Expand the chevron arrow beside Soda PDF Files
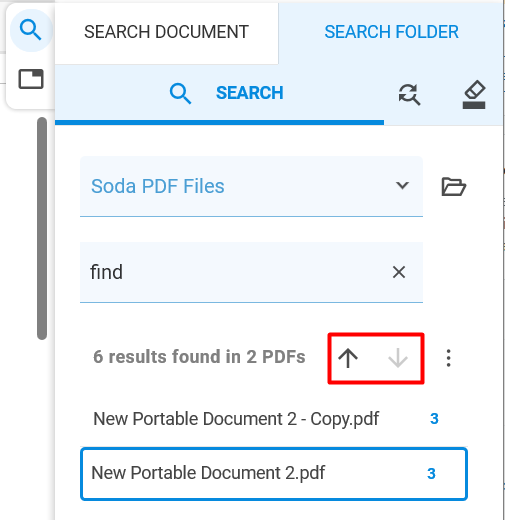Image resolution: width=505 pixels, height=520 pixels. click(x=402, y=185)
